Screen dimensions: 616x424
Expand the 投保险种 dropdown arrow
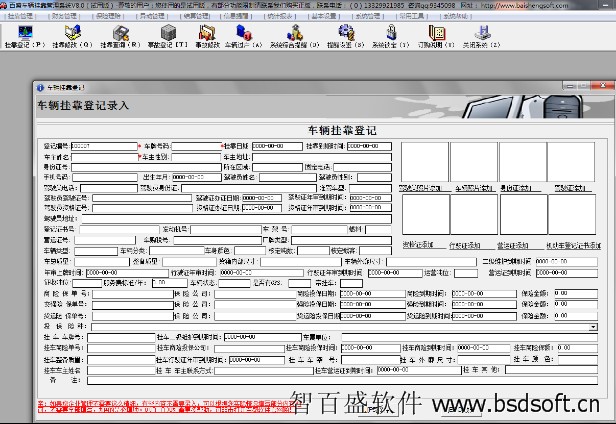[x=593, y=327]
